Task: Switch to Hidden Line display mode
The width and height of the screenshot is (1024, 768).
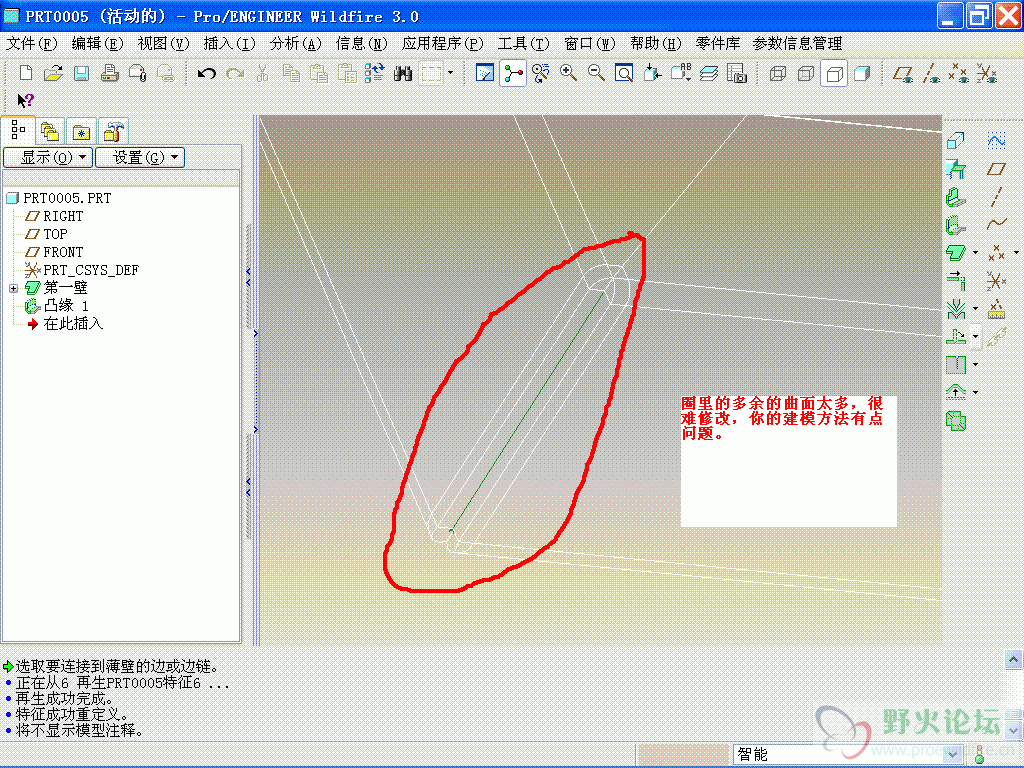Action: click(805, 73)
